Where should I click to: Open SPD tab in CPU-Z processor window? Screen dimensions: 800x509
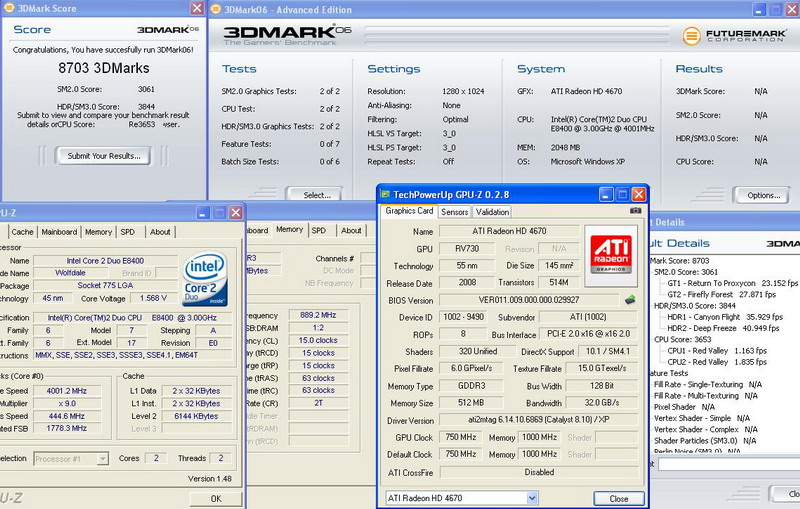point(128,232)
